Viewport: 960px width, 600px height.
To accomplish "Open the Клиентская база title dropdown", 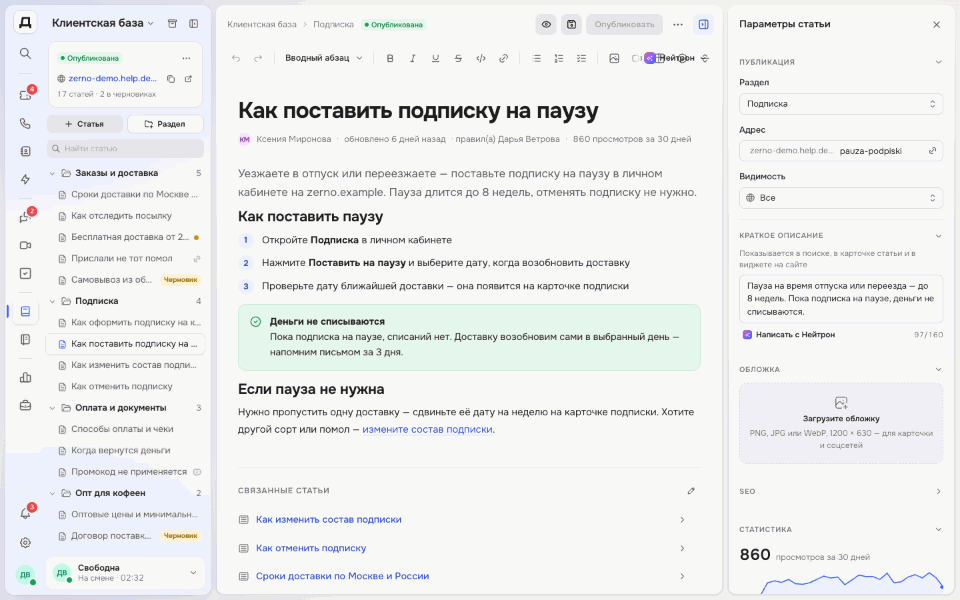I will pyautogui.click(x=103, y=23).
